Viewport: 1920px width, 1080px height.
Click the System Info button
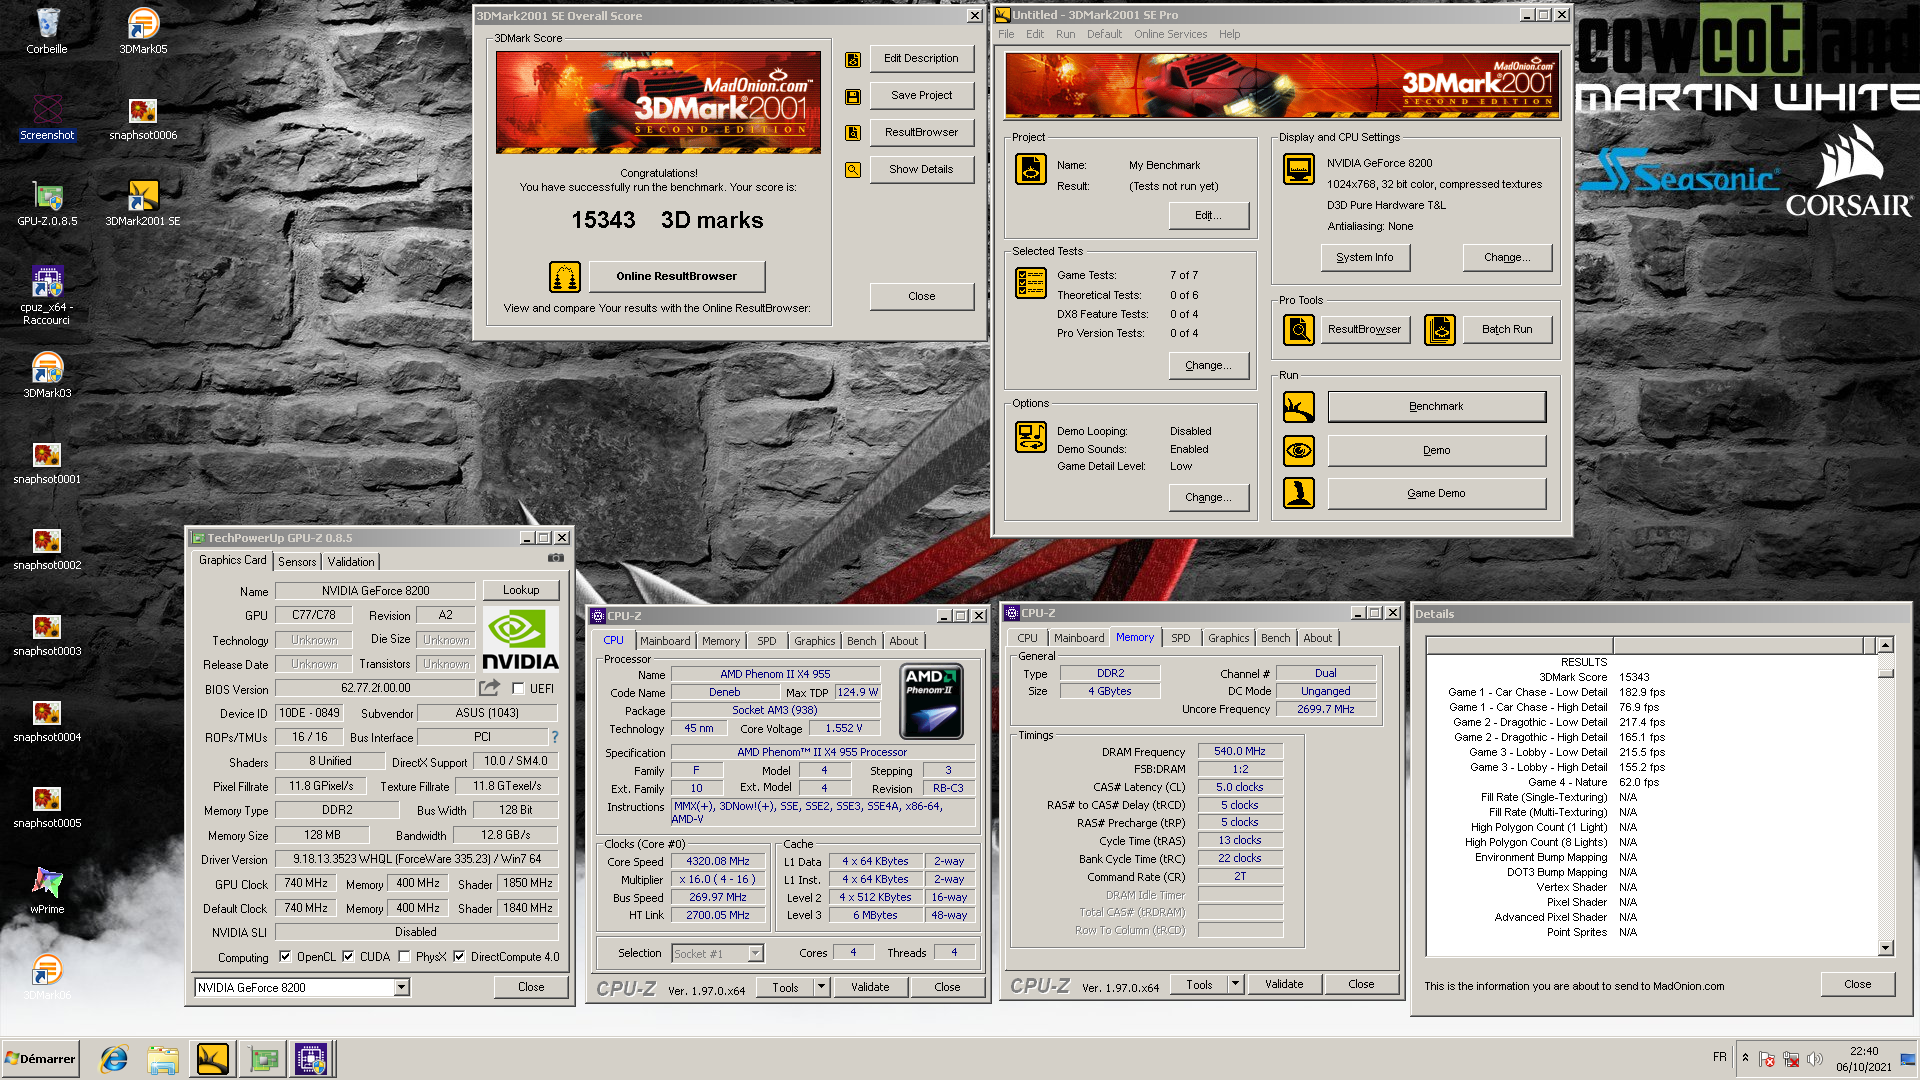coord(1365,258)
